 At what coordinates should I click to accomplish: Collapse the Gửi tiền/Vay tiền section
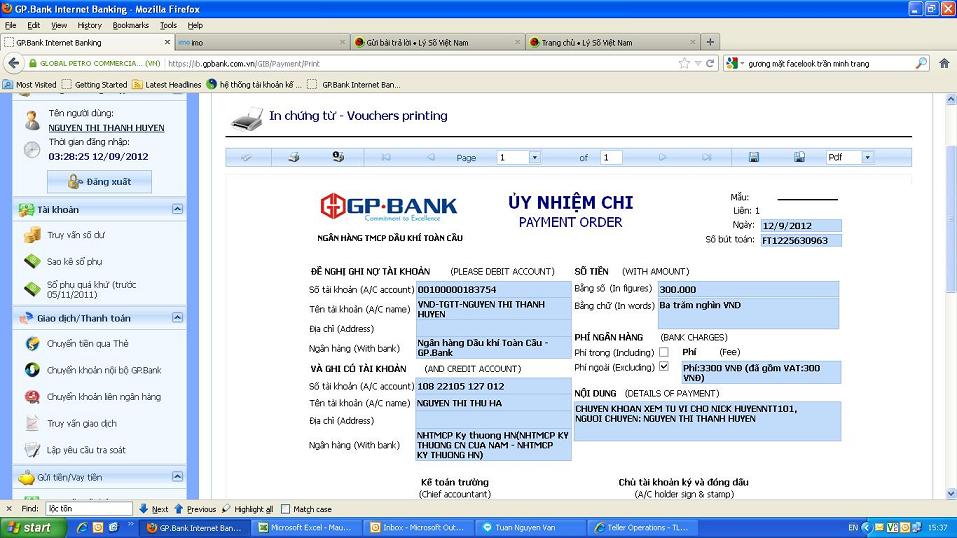tap(177, 477)
